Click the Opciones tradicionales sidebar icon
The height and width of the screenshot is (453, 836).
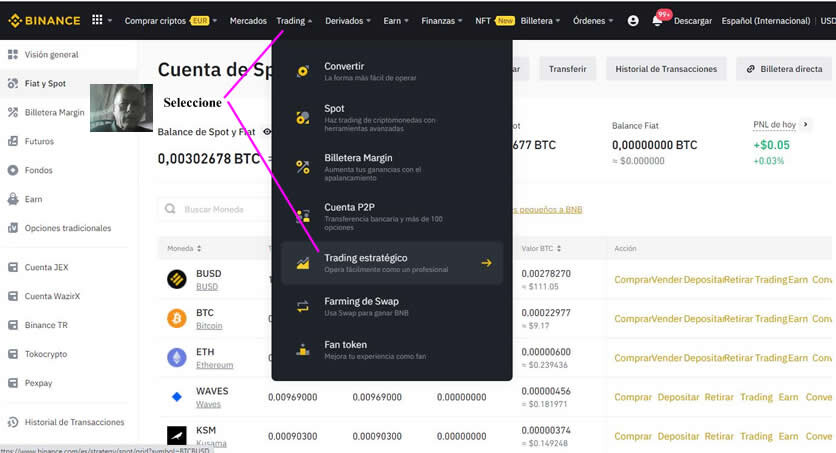tap(13, 228)
